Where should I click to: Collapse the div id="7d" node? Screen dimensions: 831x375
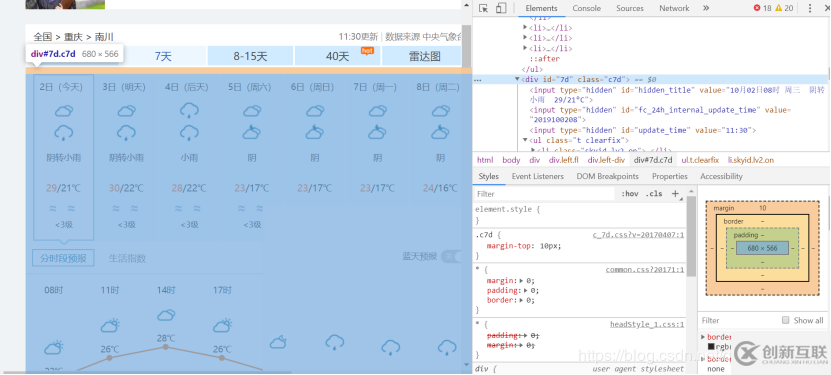tap(517, 79)
